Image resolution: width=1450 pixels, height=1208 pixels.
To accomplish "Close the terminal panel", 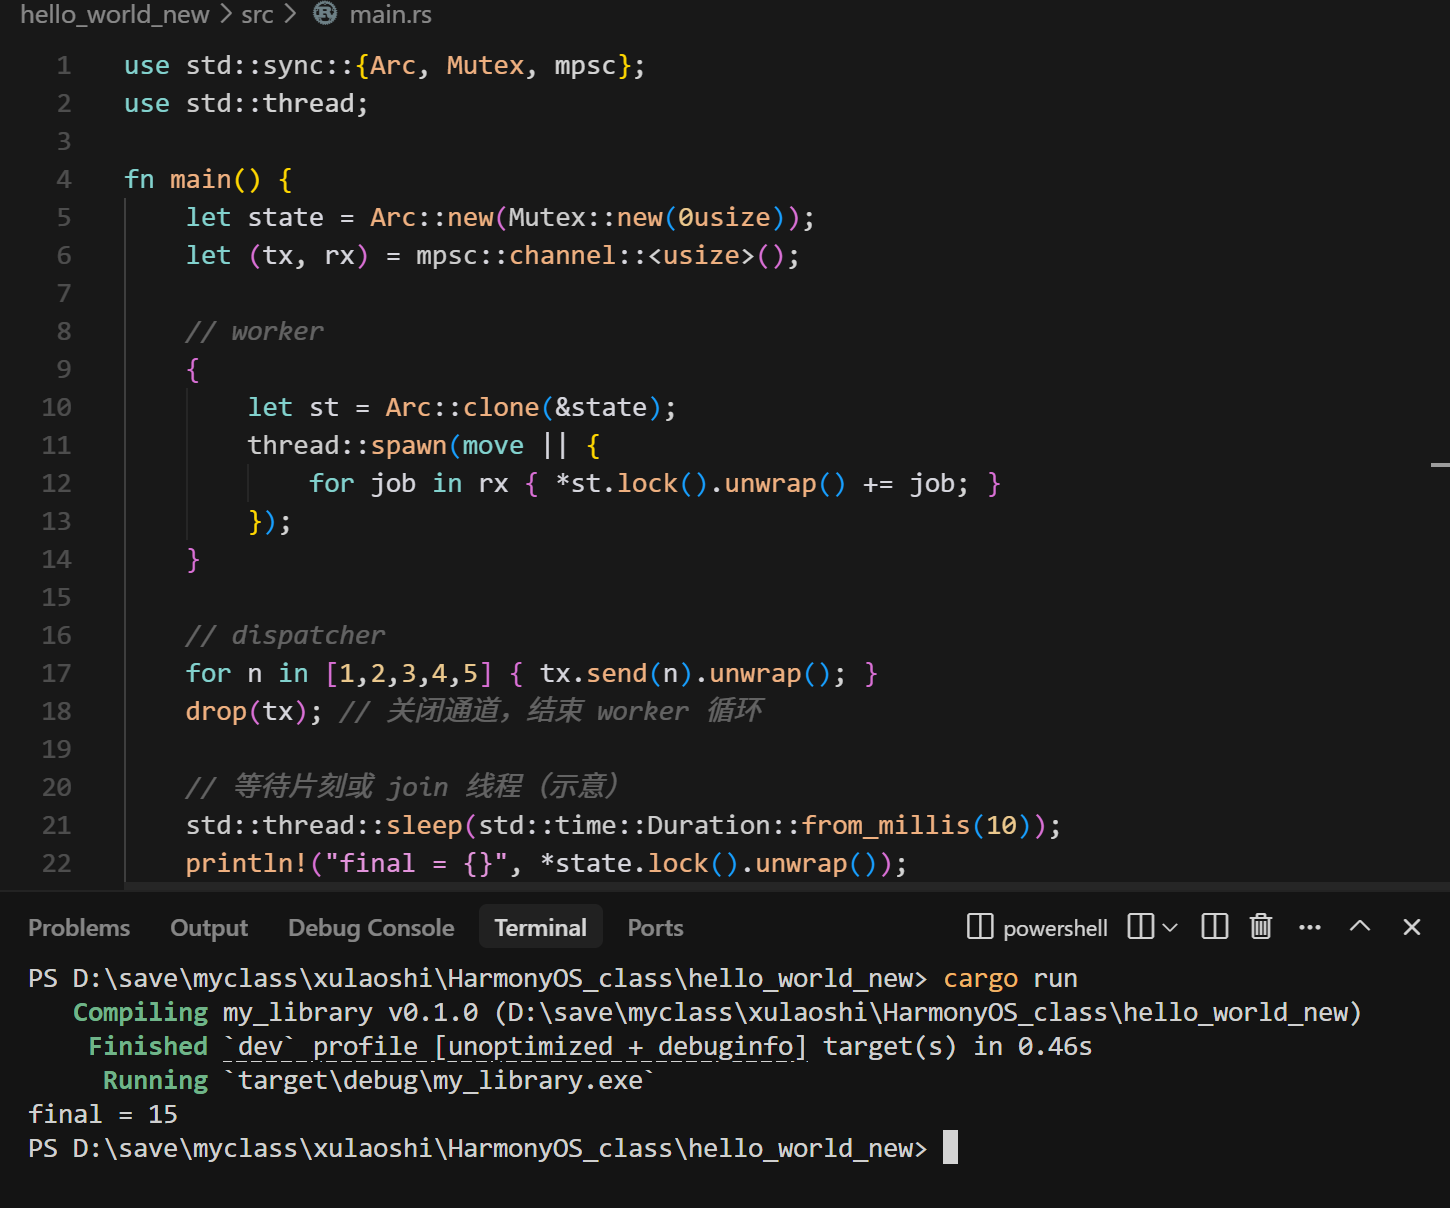I will coord(1412,927).
